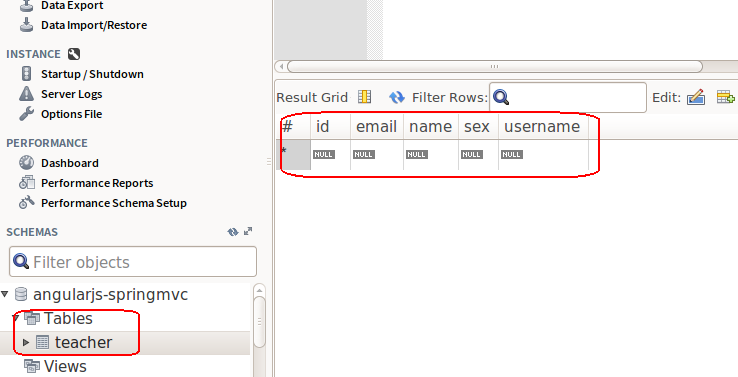Viewport: 738px width, 377px height.
Task: Click the NULL cell under email
Action: pyautogui.click(x=377, y=154)
